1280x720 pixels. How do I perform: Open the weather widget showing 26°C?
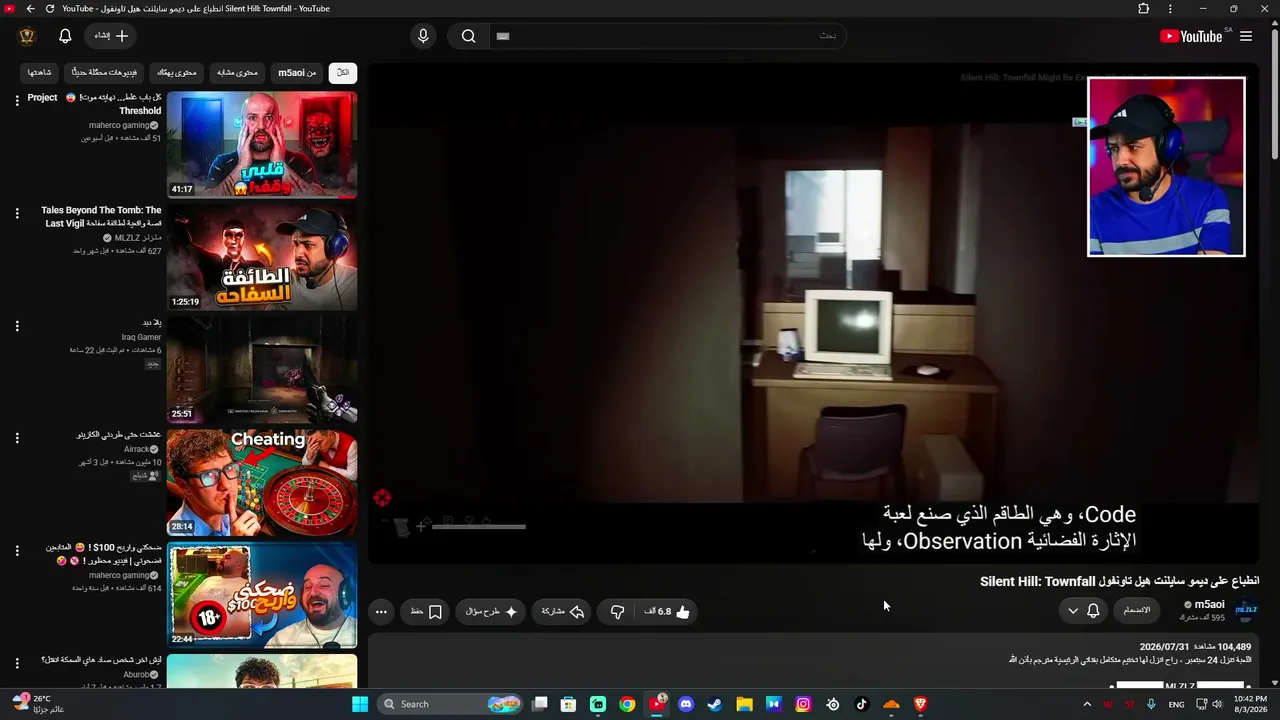tap(37, 704)
